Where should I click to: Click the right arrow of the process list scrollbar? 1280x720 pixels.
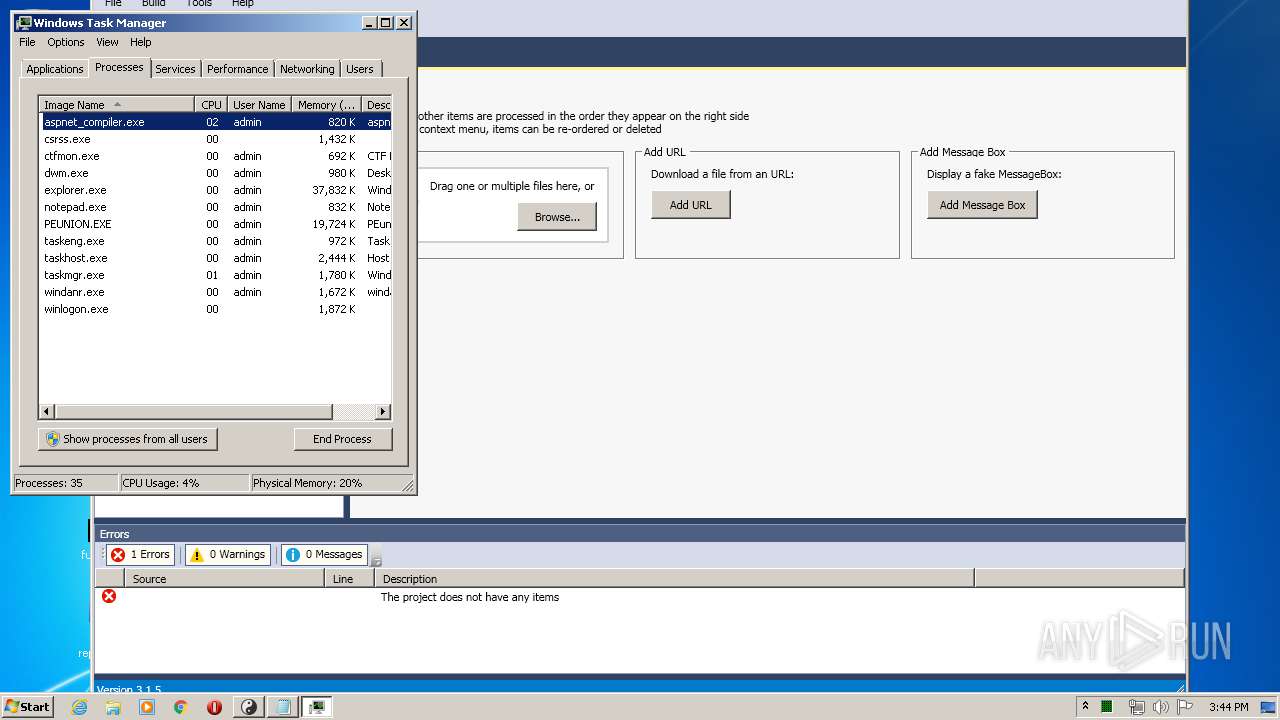tap(382, 412)
